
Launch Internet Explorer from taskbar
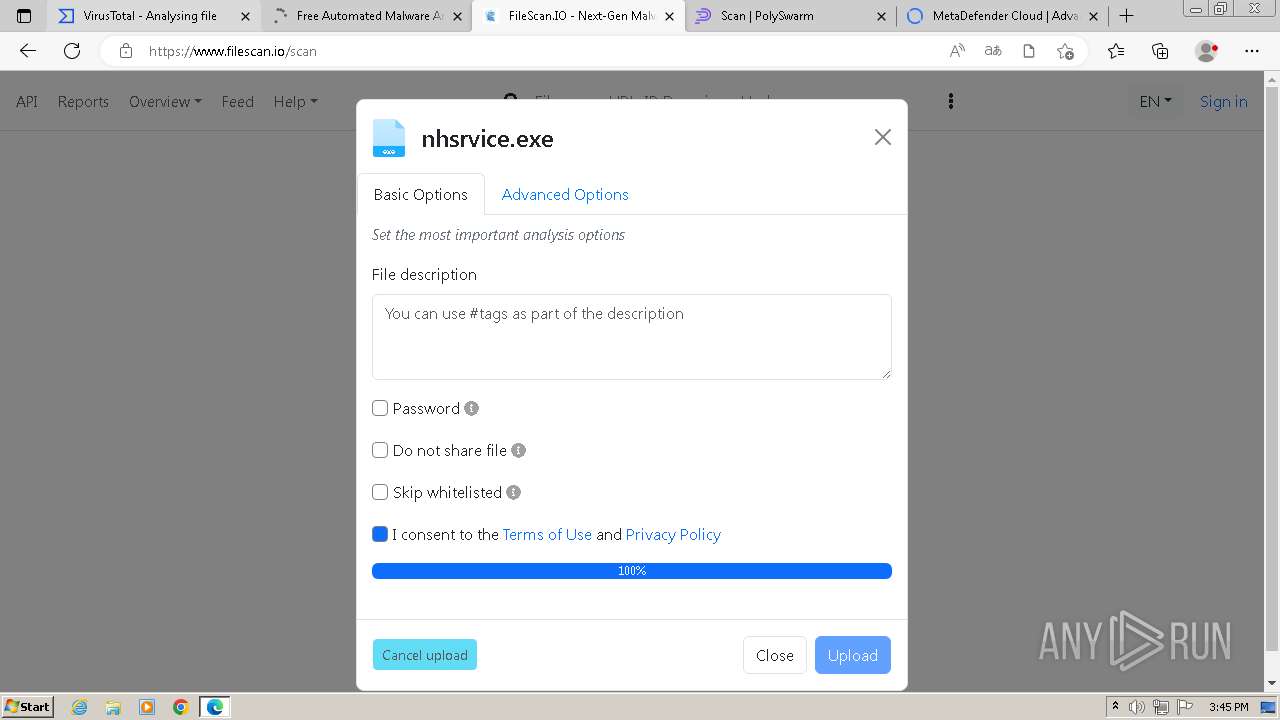click(79, 707)
